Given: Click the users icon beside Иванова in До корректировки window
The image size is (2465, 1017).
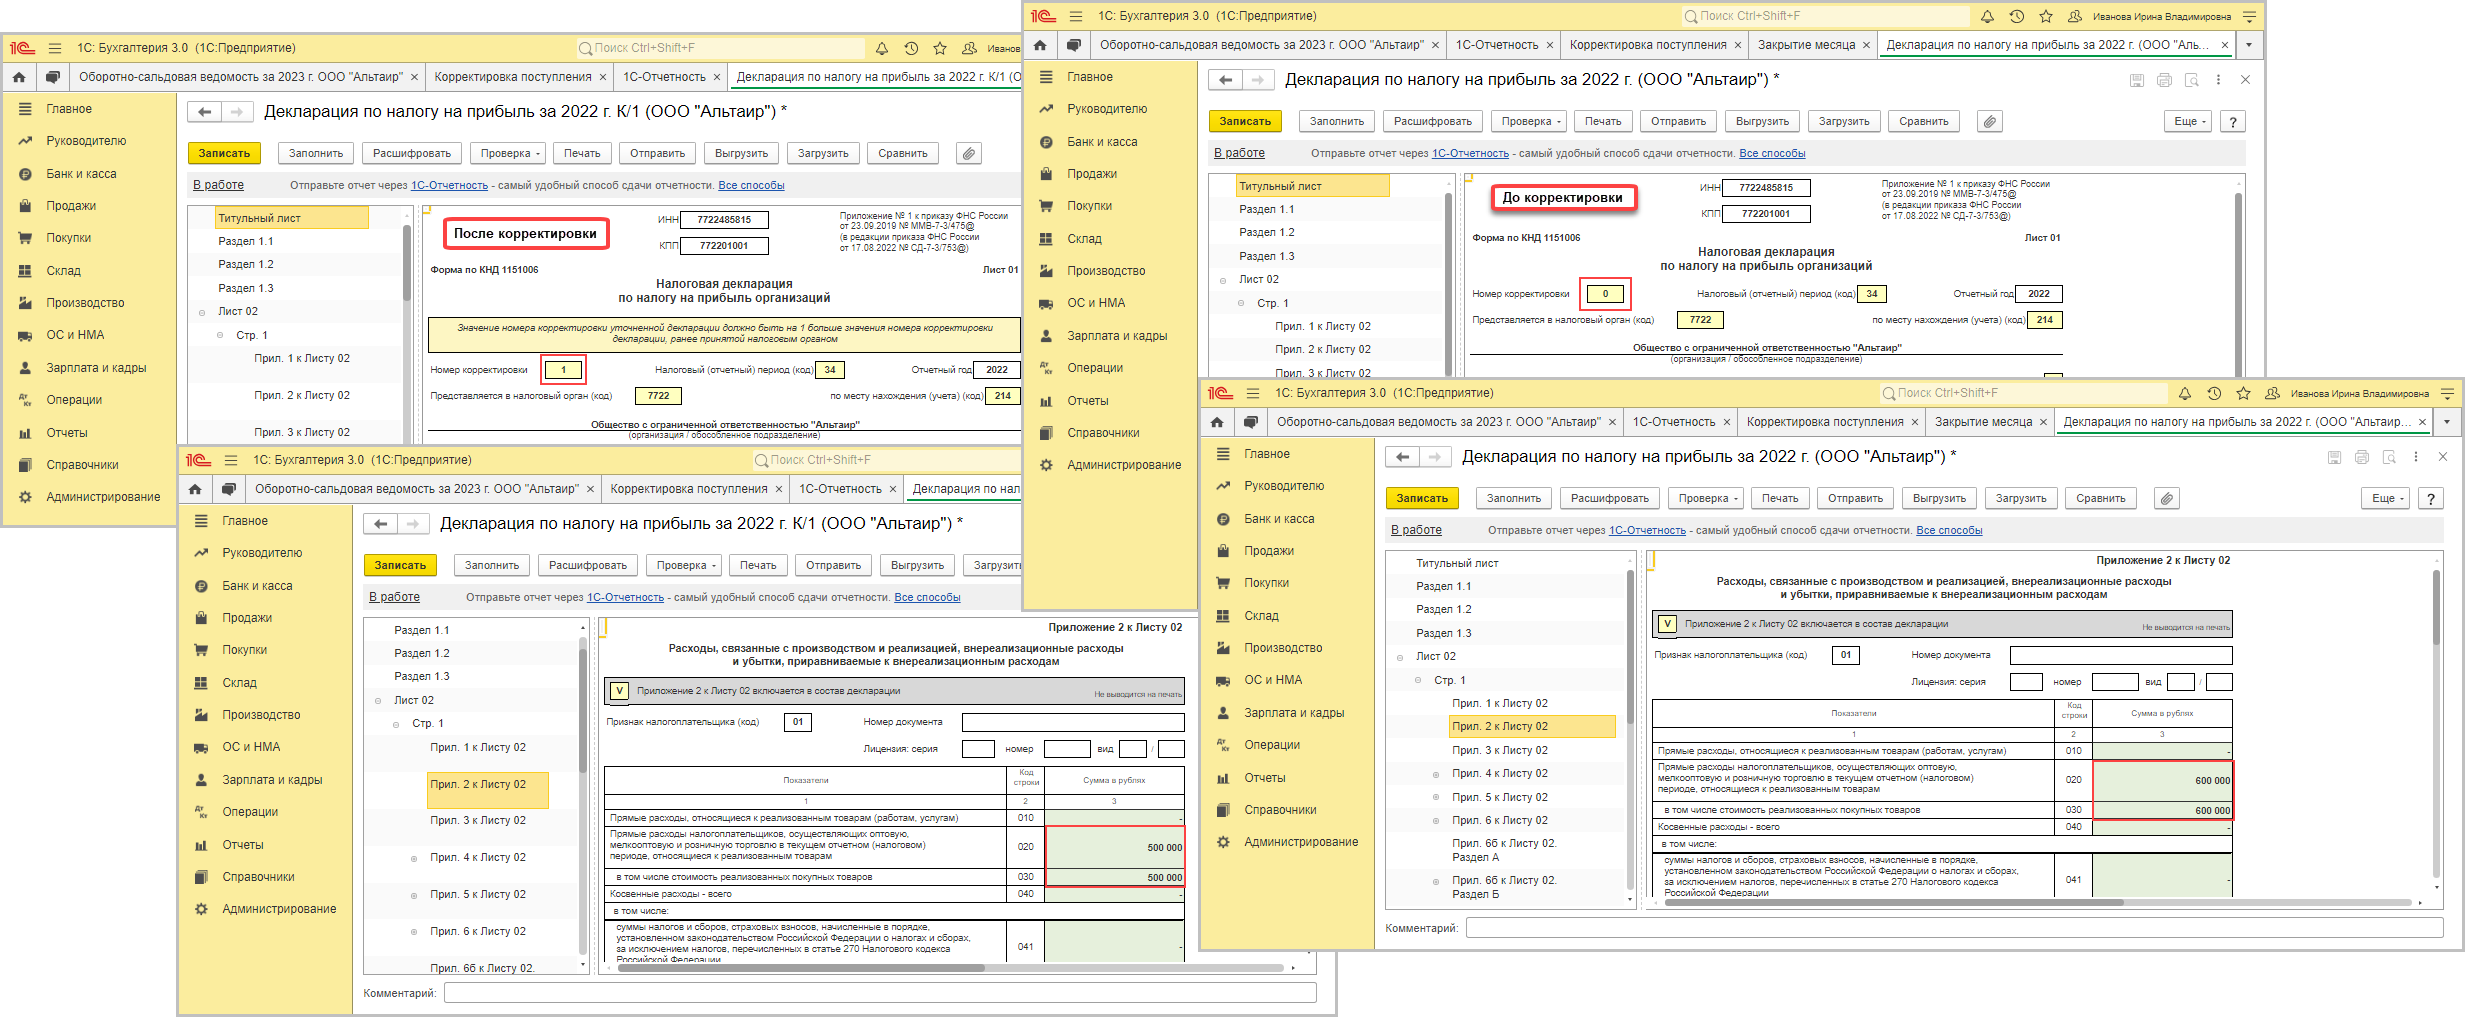Looking at the screenshot, I should pos(2075,16).
